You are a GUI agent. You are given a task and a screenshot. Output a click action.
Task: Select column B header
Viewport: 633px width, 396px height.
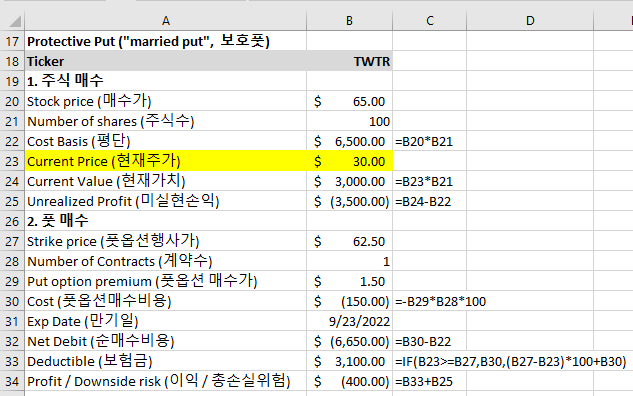[x=349, y=21]
